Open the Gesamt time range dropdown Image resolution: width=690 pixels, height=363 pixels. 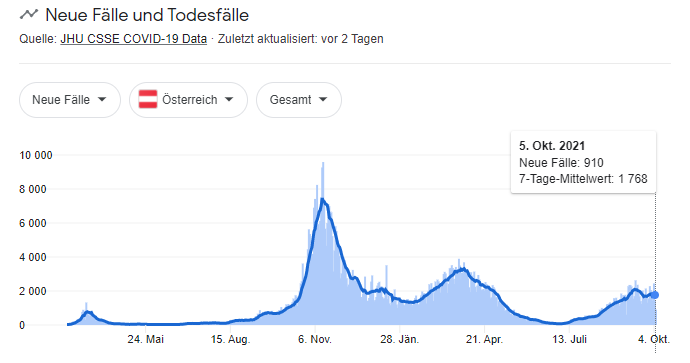click(x=299, y=100)
